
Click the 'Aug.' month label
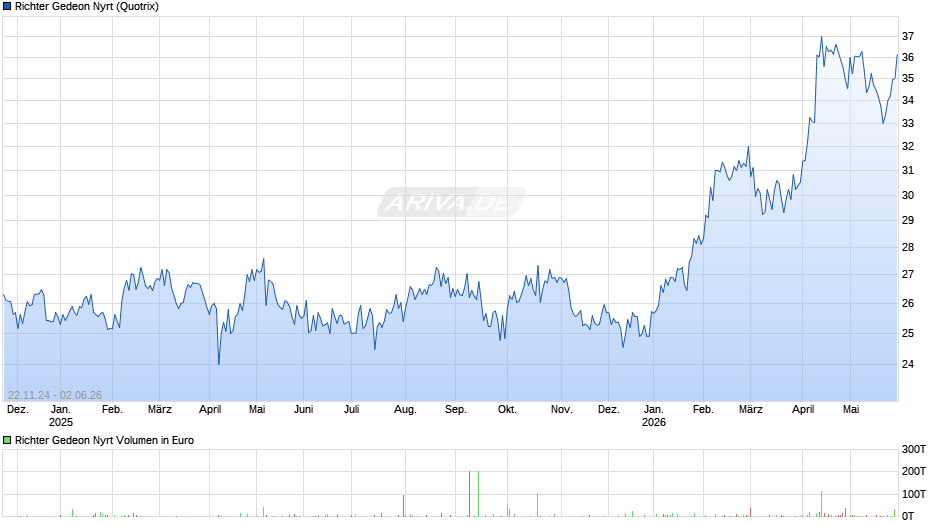[x=405, y=410]
